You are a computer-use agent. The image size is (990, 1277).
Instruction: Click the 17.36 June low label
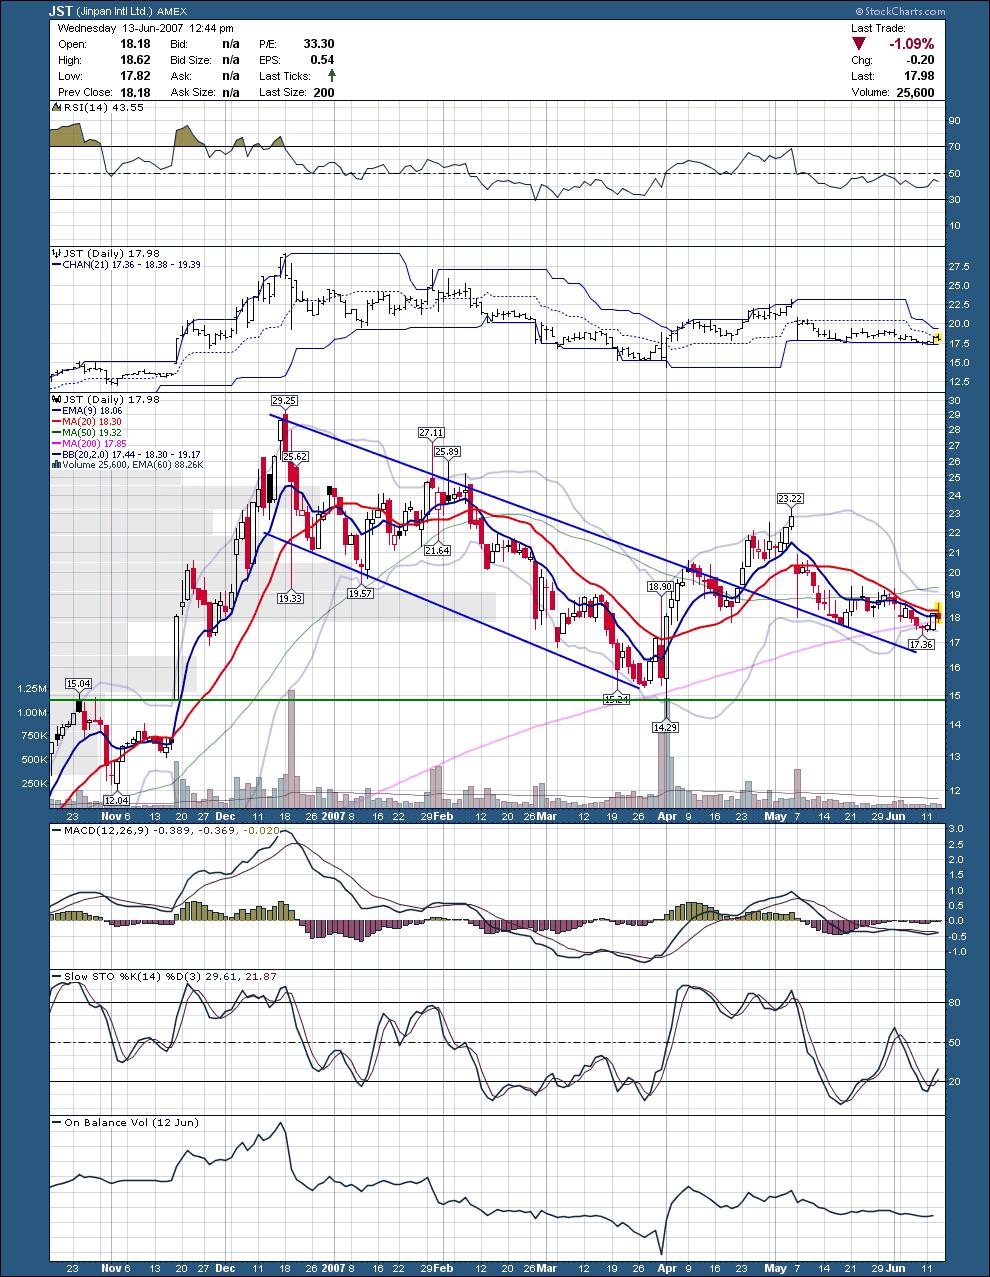pos(922,645)
